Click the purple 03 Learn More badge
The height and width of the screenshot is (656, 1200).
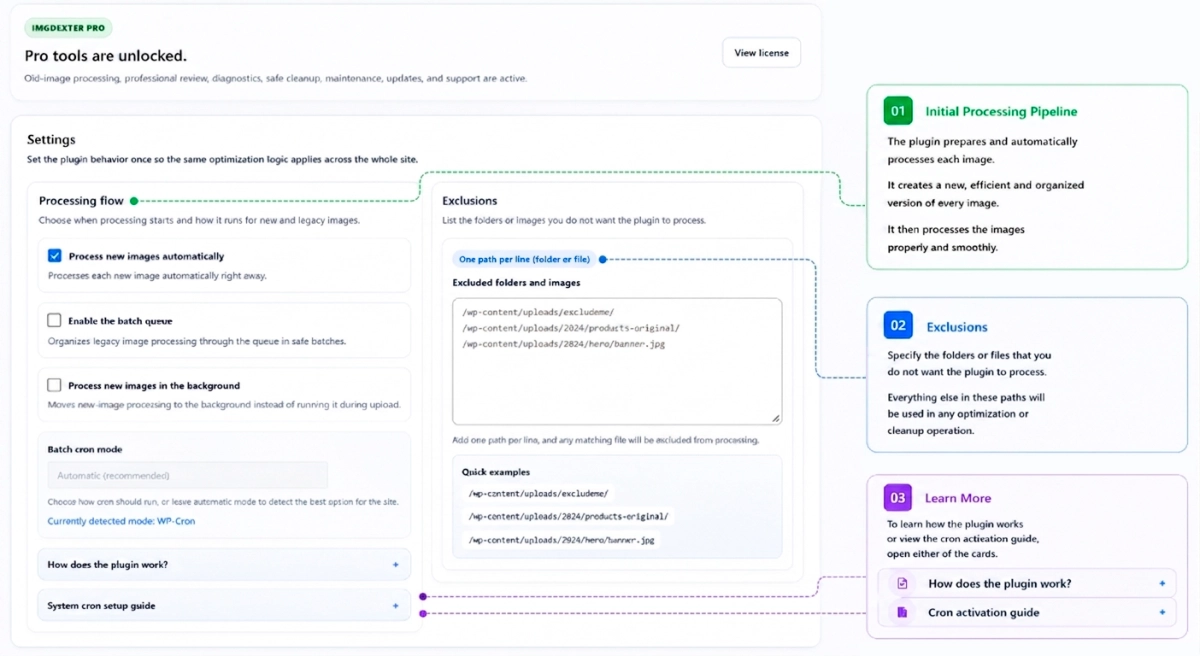pyautogui.click(x=898, y=498)
